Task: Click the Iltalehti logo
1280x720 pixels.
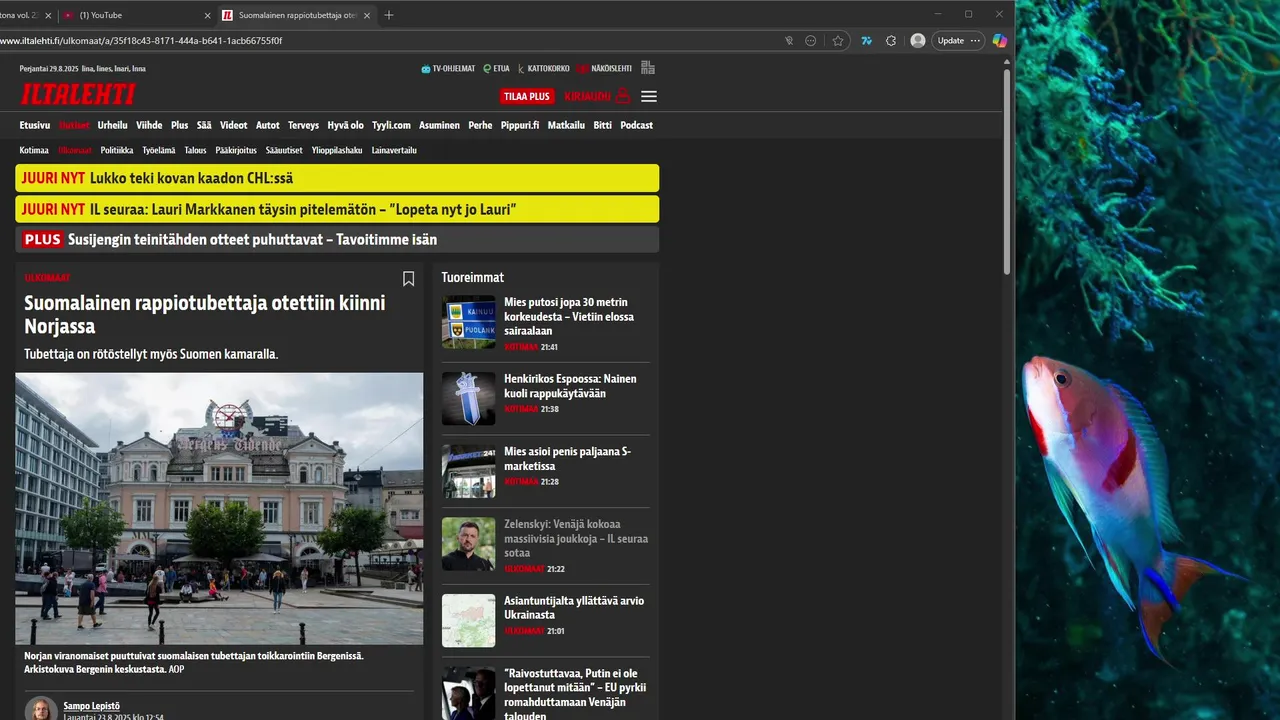Action: (78, 95)
